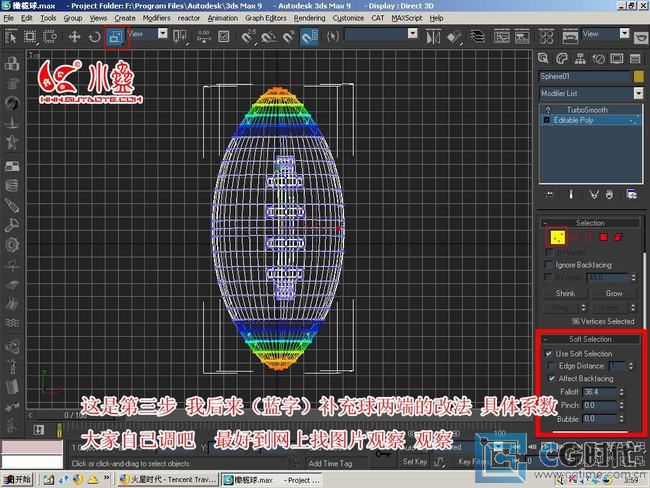Image resolution: width=650 pixels, height=488 pixels.
Task: Collapse the Selection rollout header
Action: coord(590,223)
